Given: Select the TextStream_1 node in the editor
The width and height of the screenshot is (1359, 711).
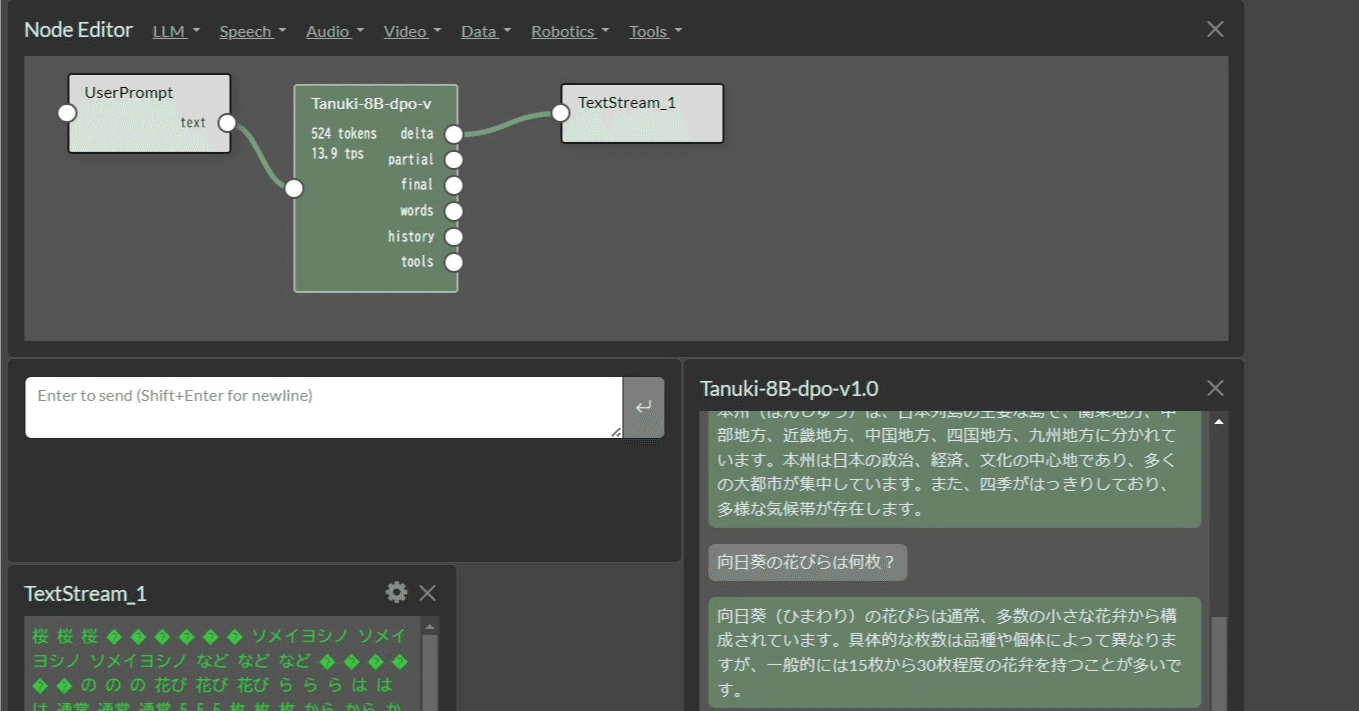Looking at the screenshot, I should pos(641,113).
